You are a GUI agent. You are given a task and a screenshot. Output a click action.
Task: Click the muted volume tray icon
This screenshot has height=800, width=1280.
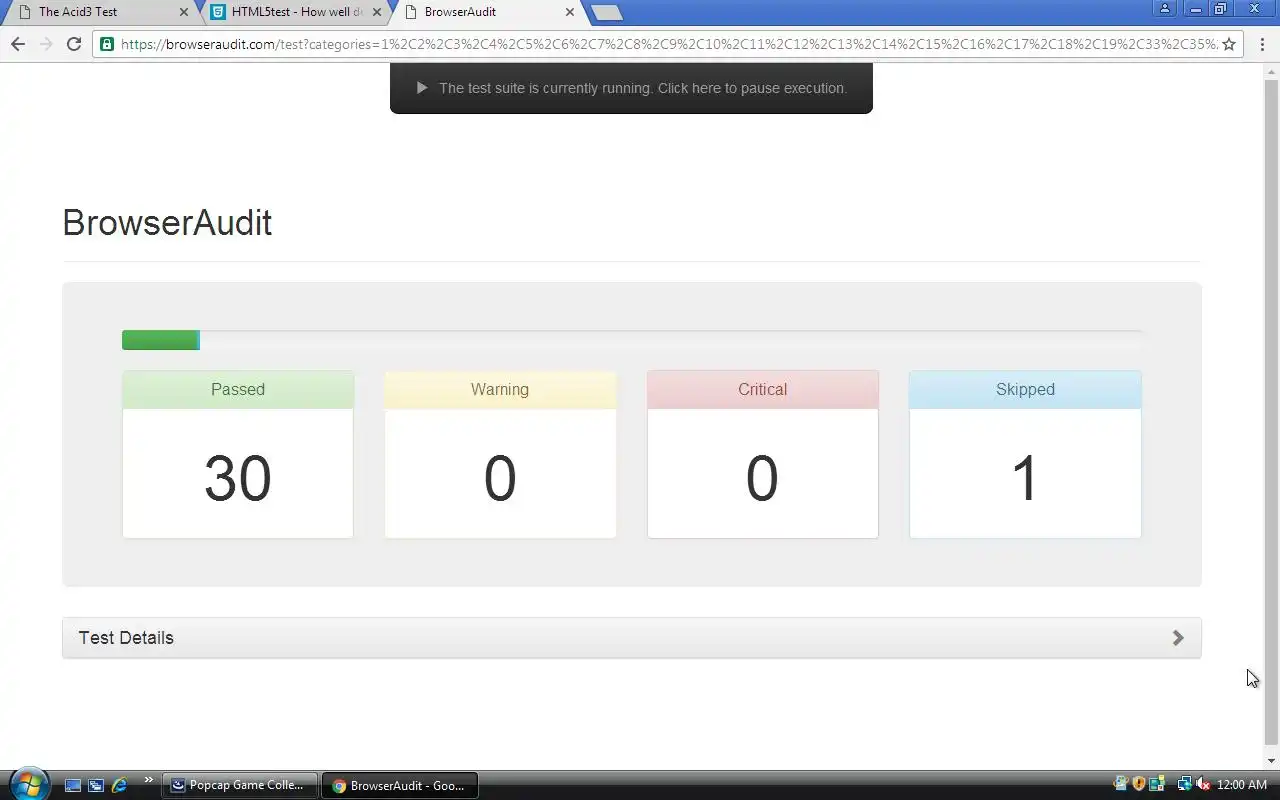coord(1203,785)
